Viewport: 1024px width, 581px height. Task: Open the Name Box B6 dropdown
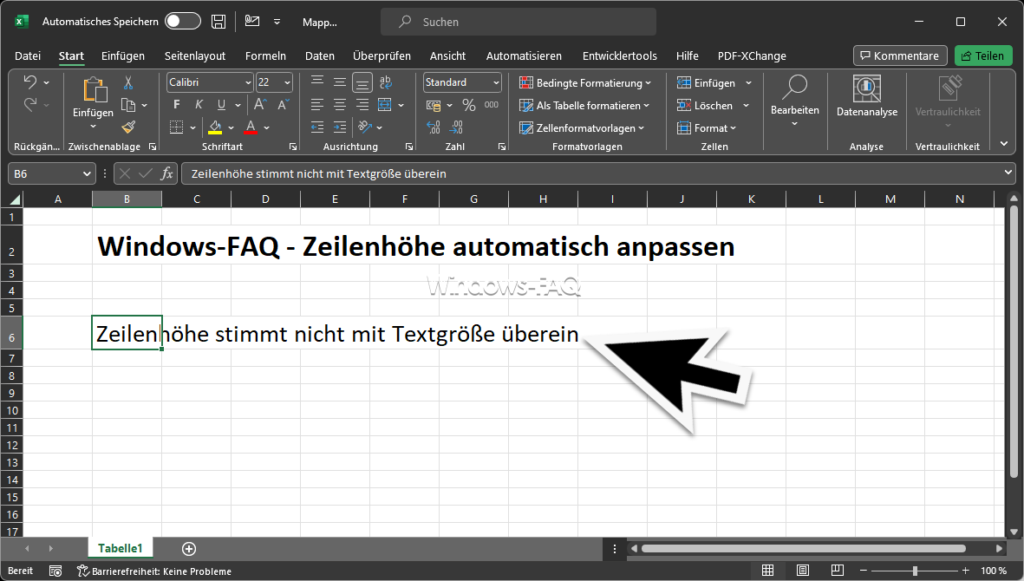point(87,174)
